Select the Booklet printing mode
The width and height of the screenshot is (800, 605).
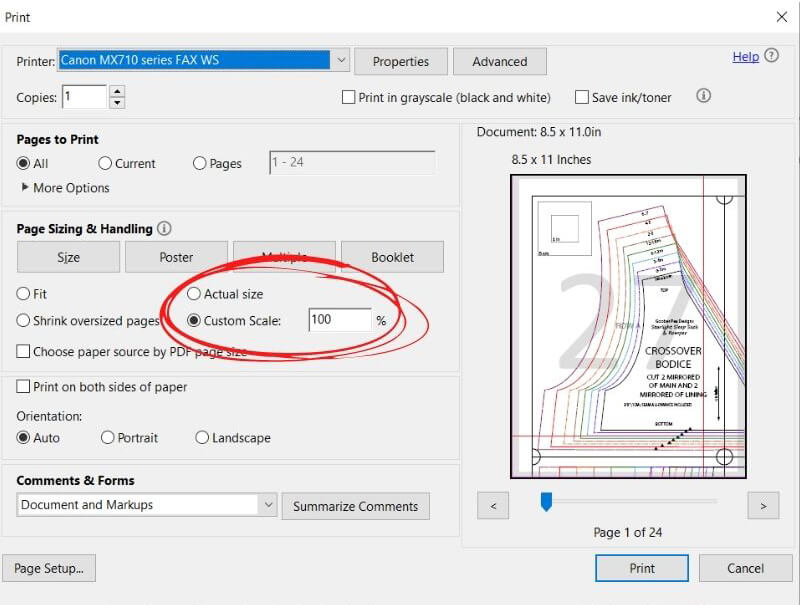click(392, 256)
